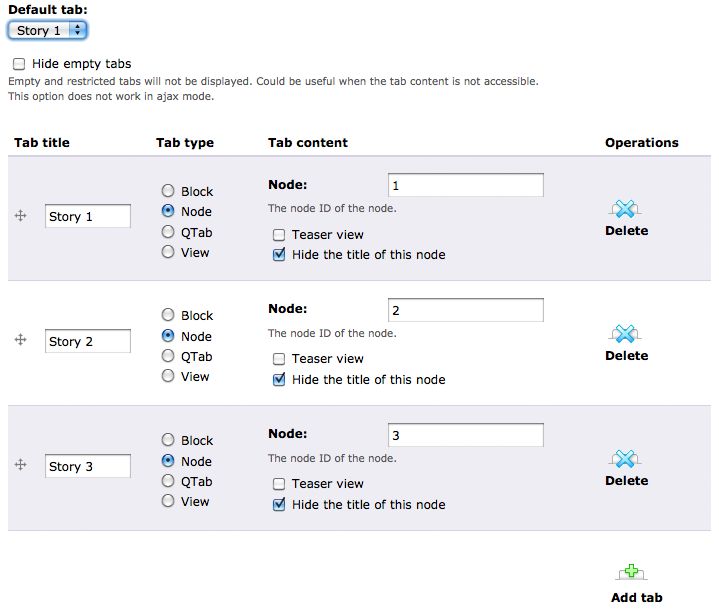Click the Story 3 tab title field
This screenshot has height=613, width=719.
pyautogui.click(x=87, y=466)
